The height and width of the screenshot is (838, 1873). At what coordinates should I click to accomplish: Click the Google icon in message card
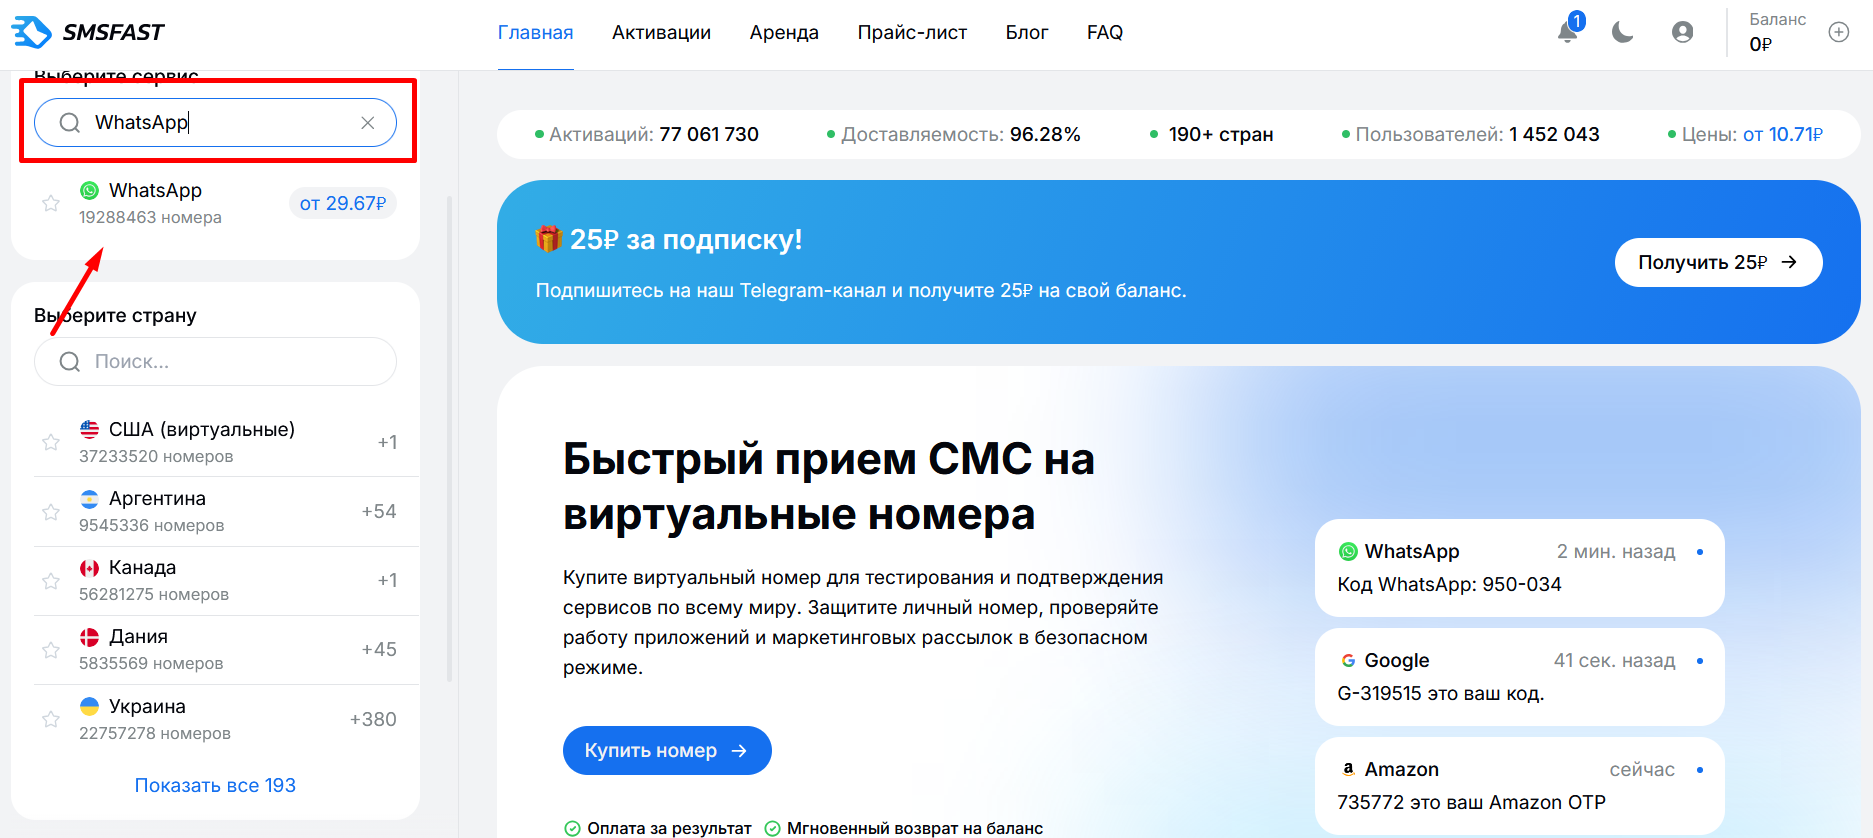[1348, 661]
